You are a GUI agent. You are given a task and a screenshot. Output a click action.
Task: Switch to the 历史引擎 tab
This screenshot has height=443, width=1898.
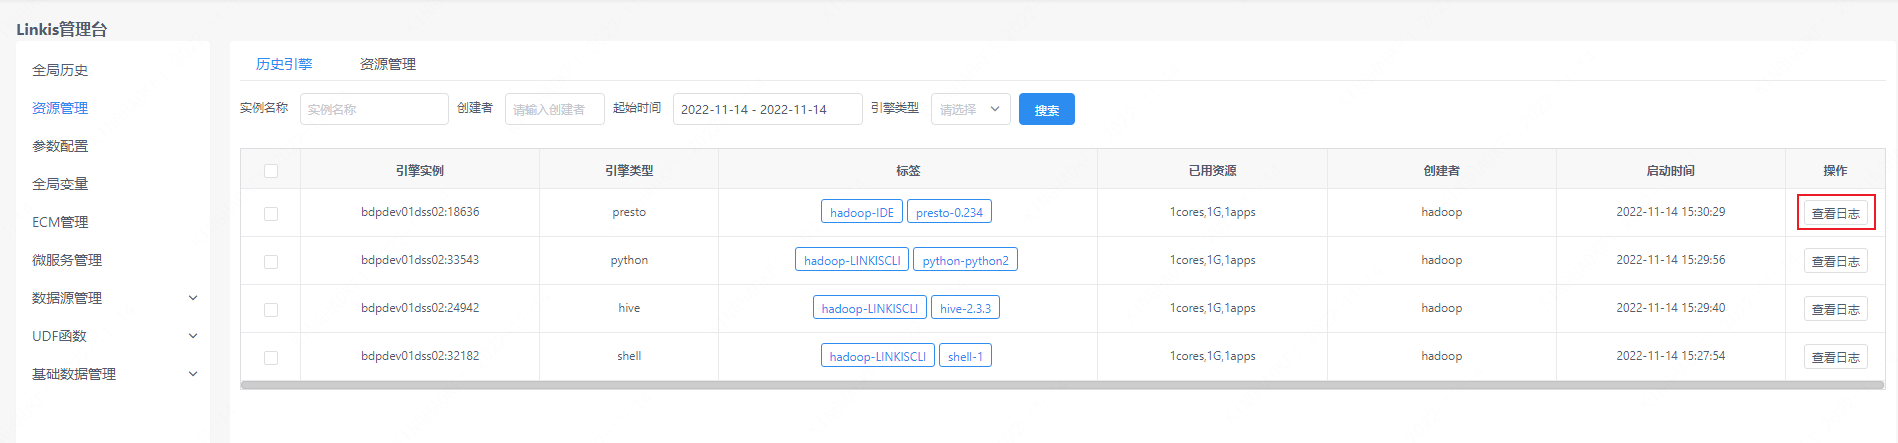284,64
